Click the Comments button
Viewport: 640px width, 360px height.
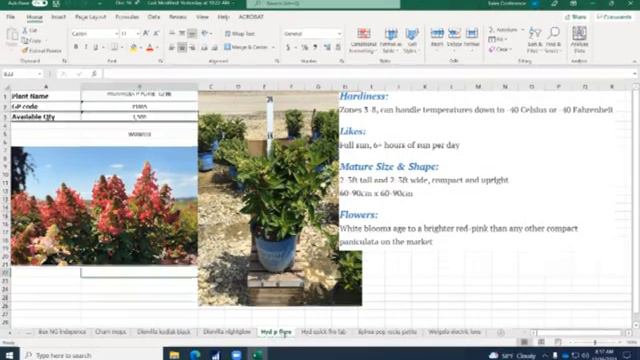coord(614,17)
